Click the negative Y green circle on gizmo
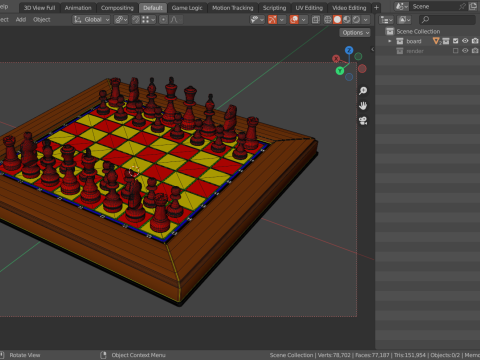The width and height of the screenshot is (480, 360). pyautogui.click(x=358, y=56)
